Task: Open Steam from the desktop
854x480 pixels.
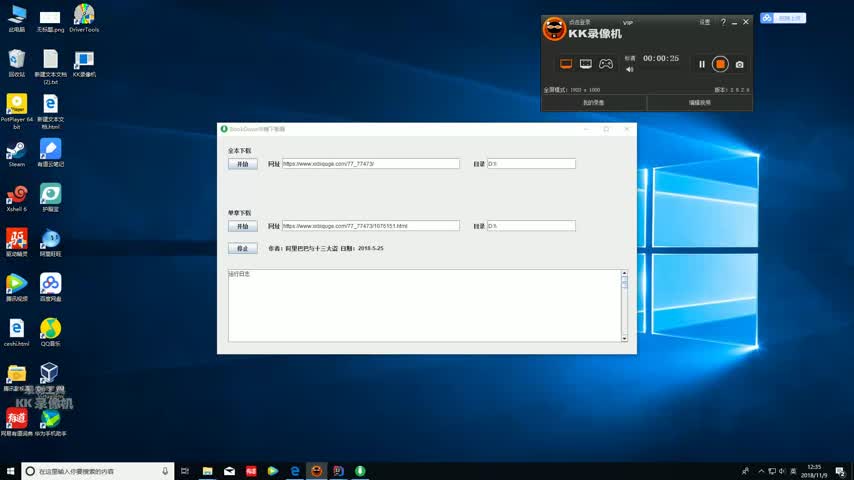Action: 16,152
